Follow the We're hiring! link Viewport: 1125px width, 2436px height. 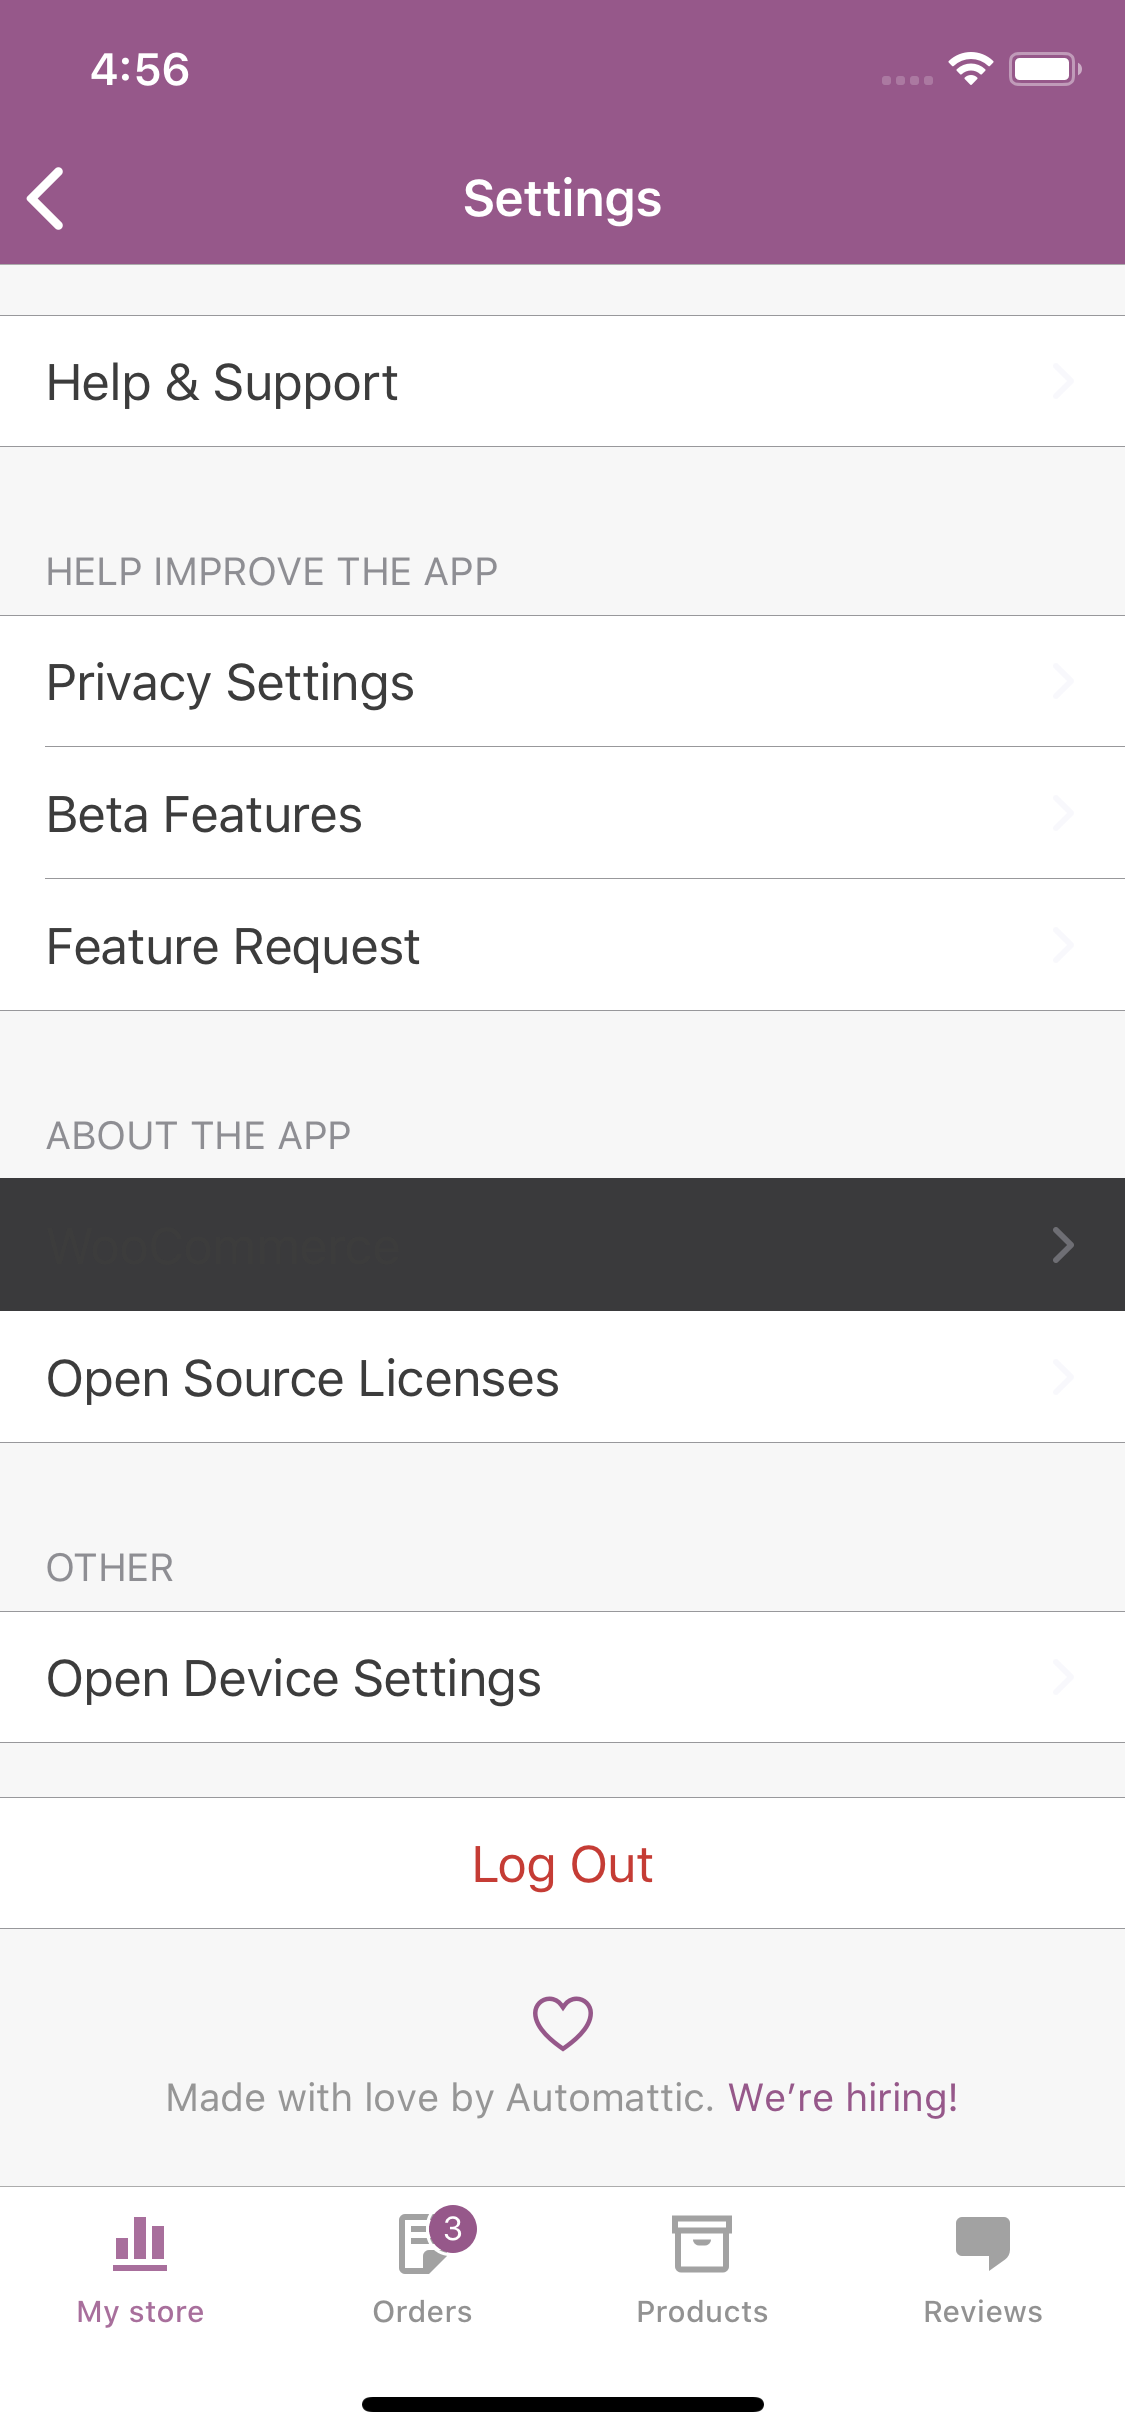pyautogui.click(x=843, y=2098)
